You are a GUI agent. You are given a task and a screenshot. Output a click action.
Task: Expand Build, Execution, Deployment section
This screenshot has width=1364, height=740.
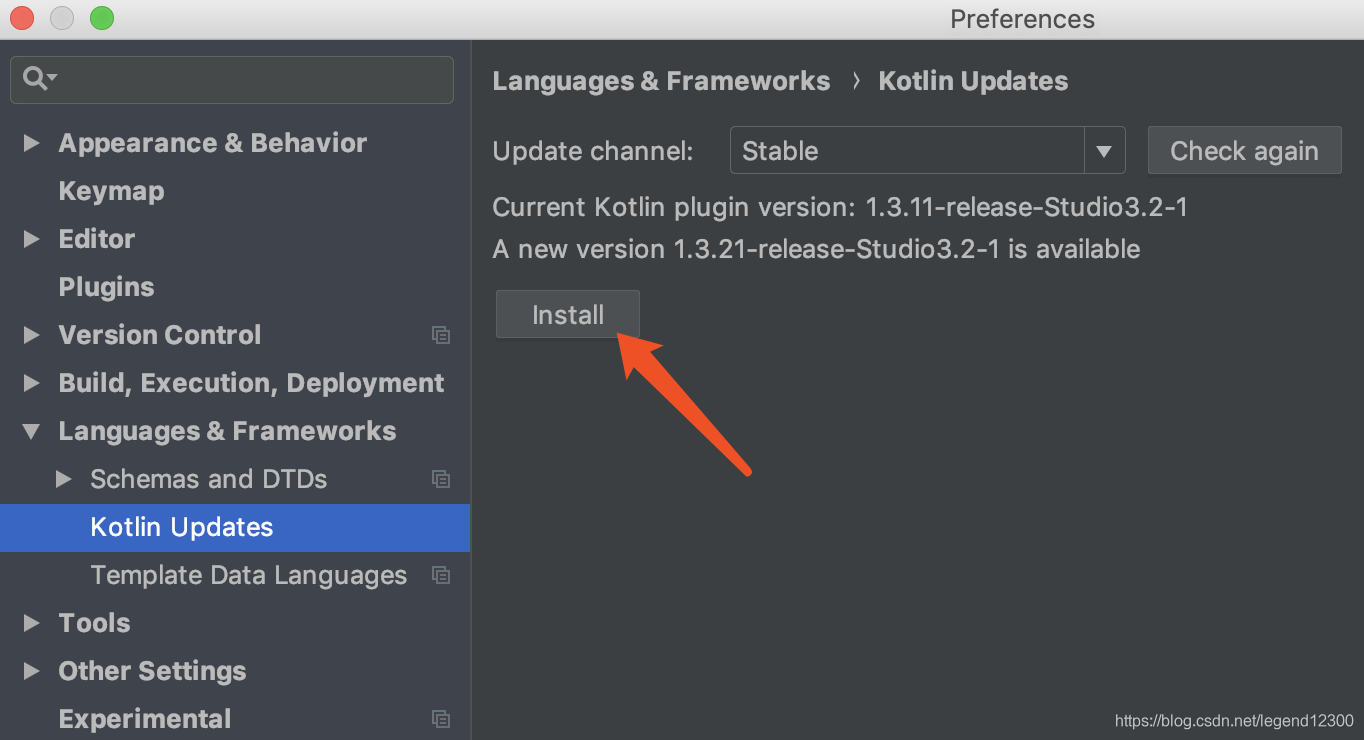pos(31,383)
